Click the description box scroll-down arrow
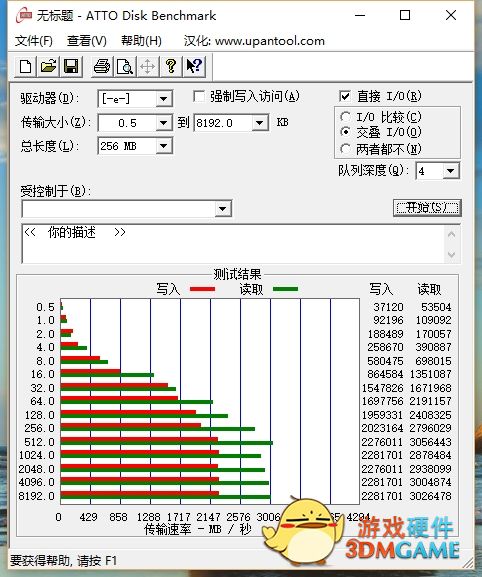482x577 pixels. click(x=451, y=254)
